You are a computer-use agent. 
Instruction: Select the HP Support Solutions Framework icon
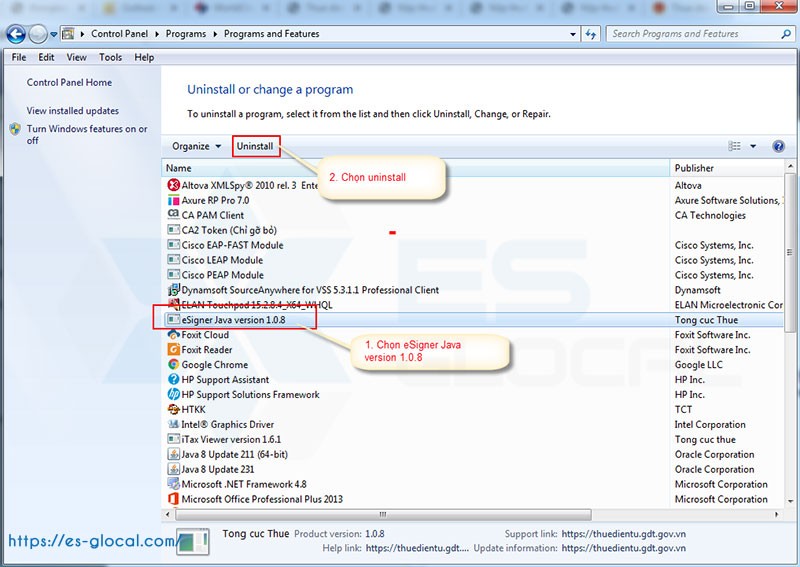[173, 394]
